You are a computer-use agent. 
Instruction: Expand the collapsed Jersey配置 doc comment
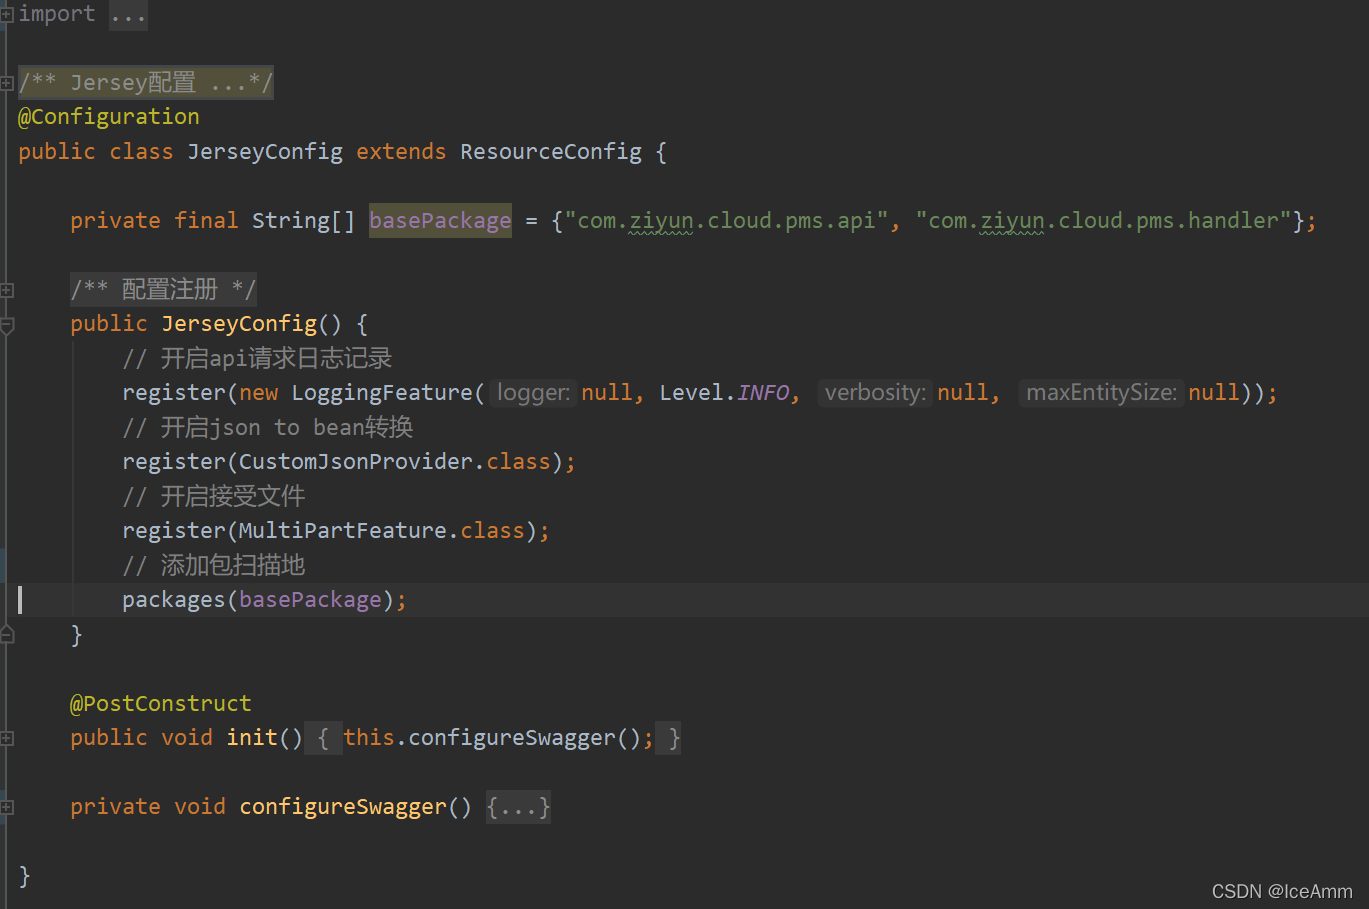point(6,83)
